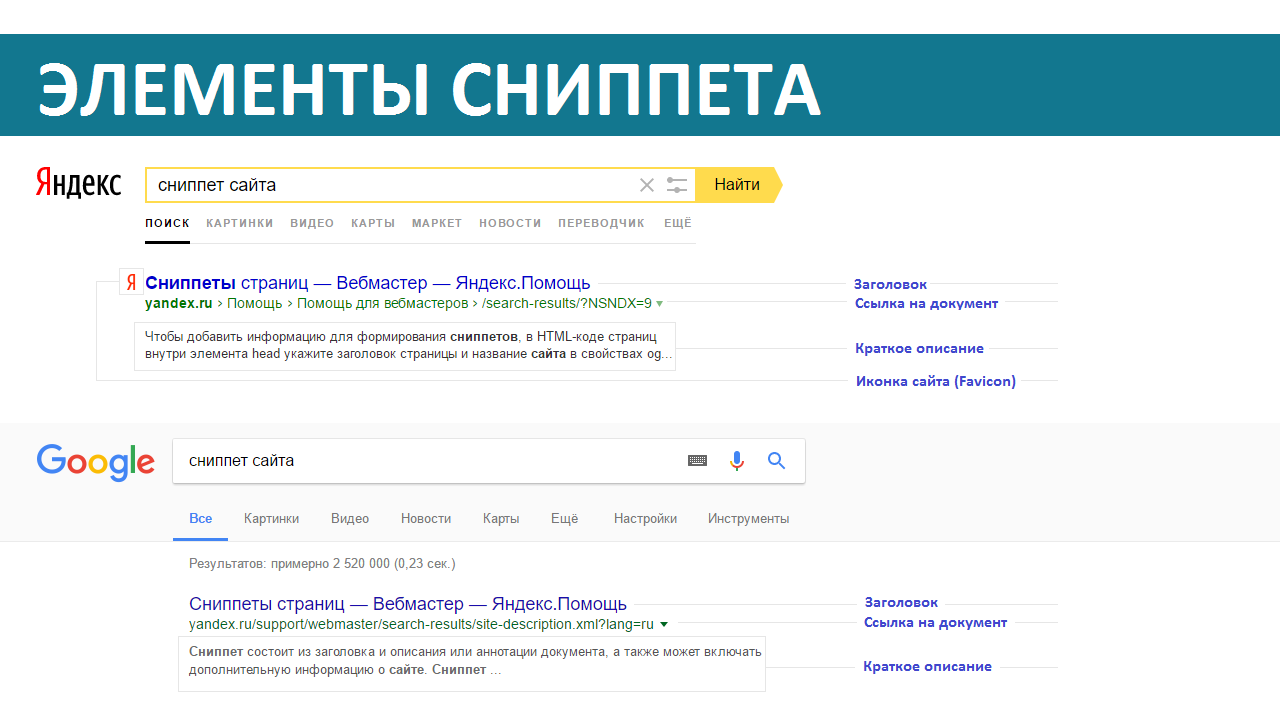This screenshot has width=1280, height=720.
Task: Open Google Настройки menu
Action: click(x=645, y=518)
